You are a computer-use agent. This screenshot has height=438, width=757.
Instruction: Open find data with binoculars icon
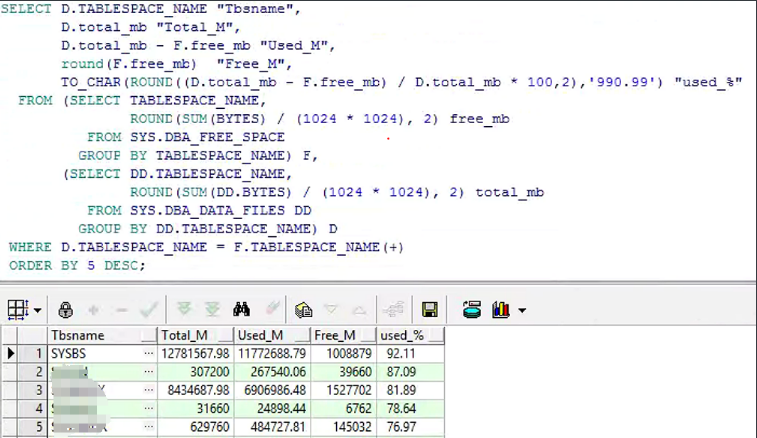(x=241, y=309)
